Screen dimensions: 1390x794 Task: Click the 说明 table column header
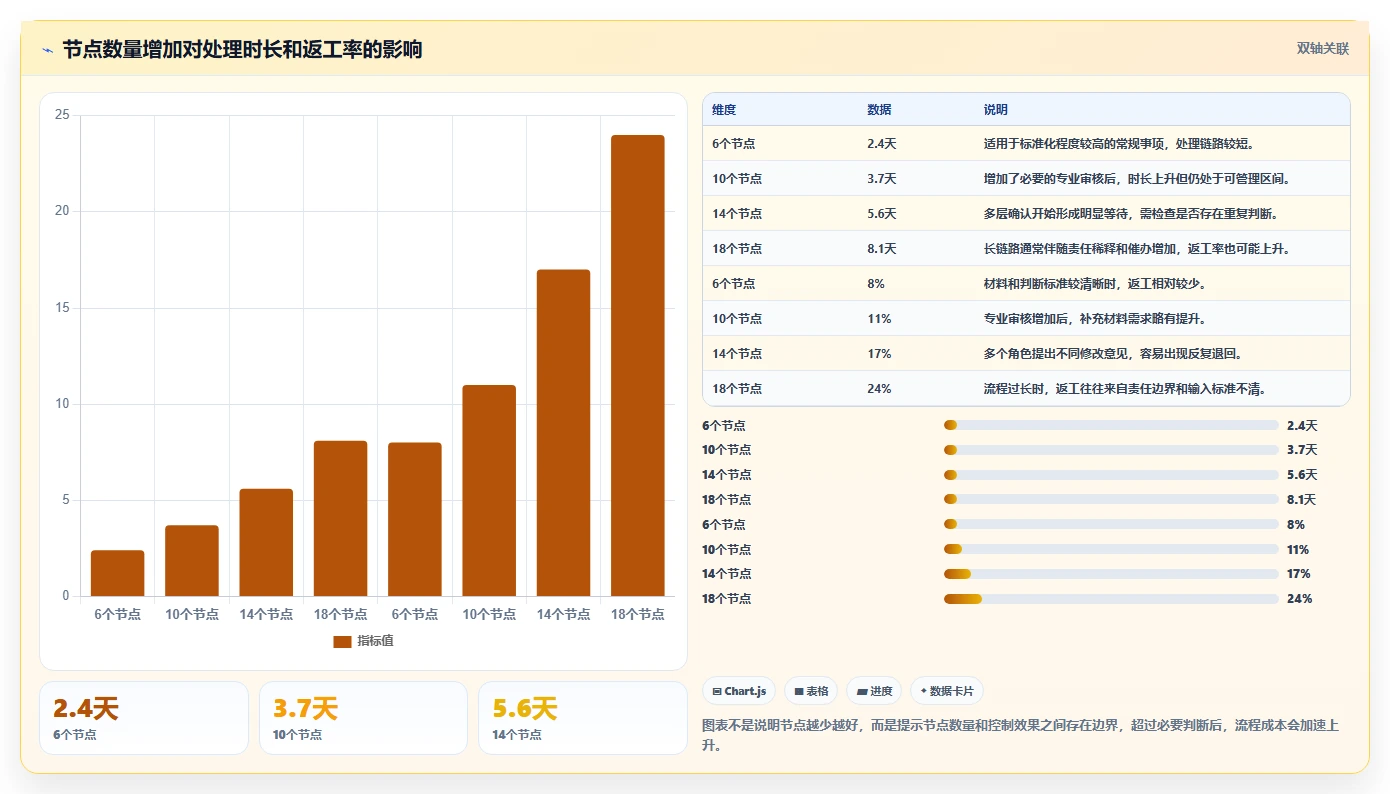(x=996, y=110)
